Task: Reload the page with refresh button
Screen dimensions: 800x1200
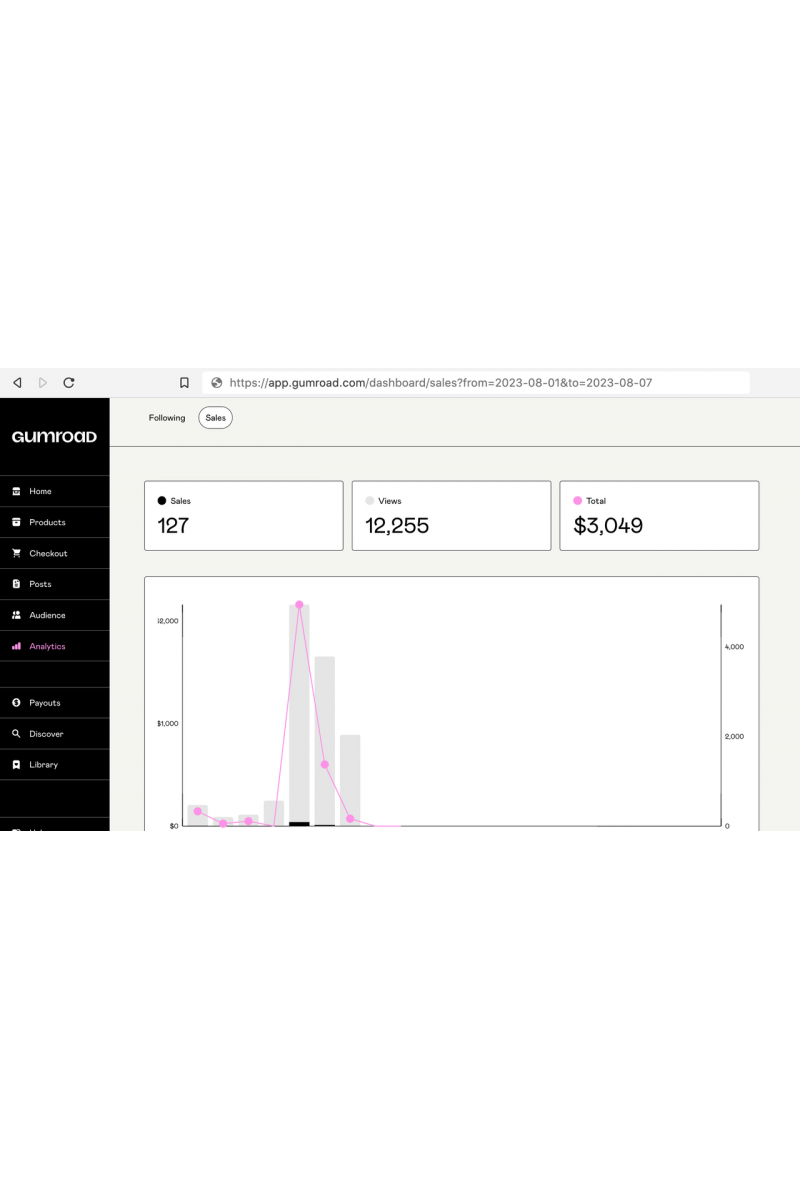Action: click(x=69, y=382)
